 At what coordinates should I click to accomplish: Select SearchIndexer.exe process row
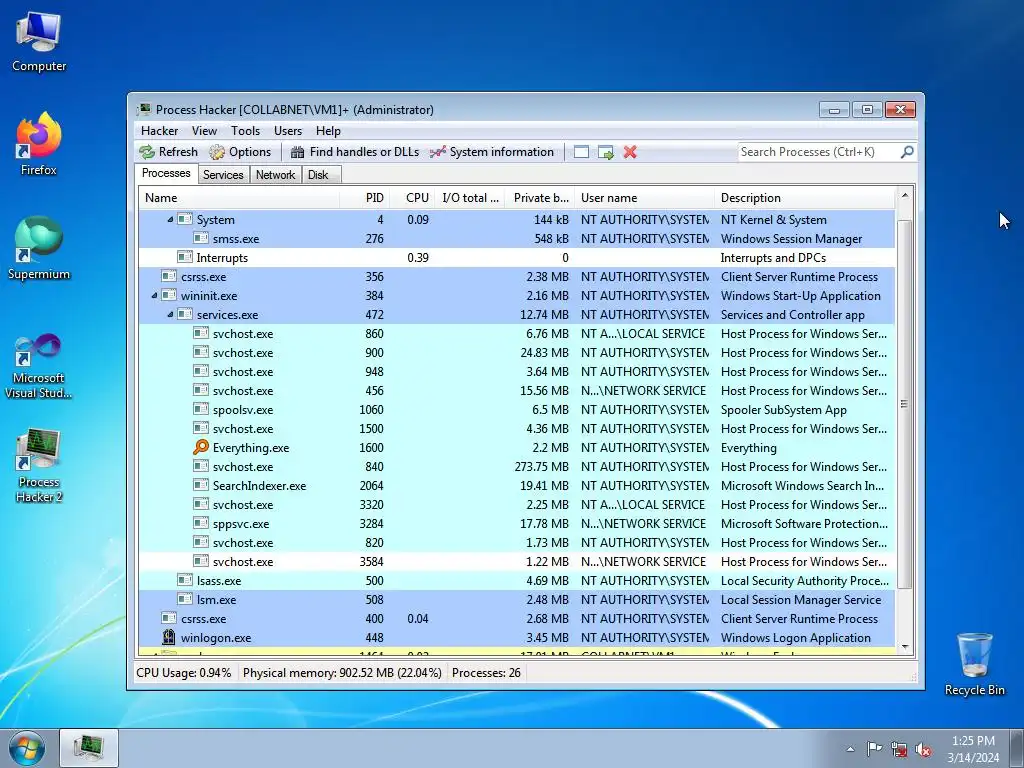[x=517, y=486]
